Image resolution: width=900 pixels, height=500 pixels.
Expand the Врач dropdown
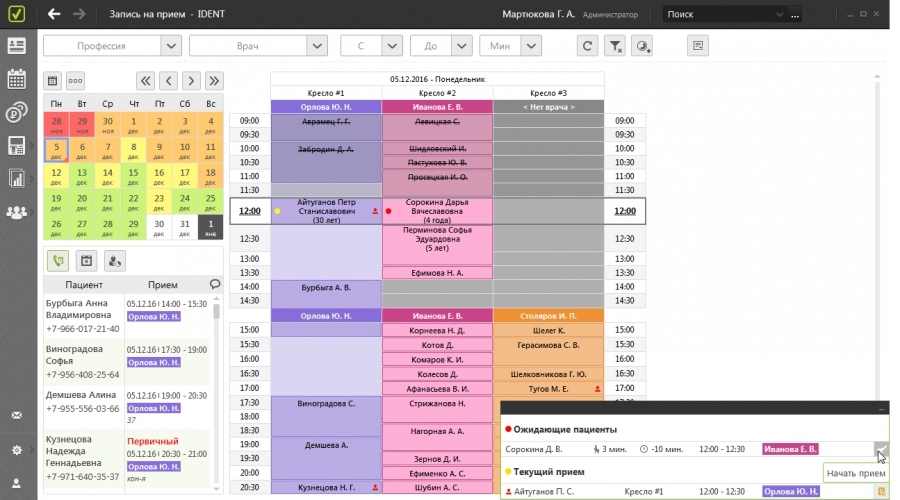click(317, 46)
